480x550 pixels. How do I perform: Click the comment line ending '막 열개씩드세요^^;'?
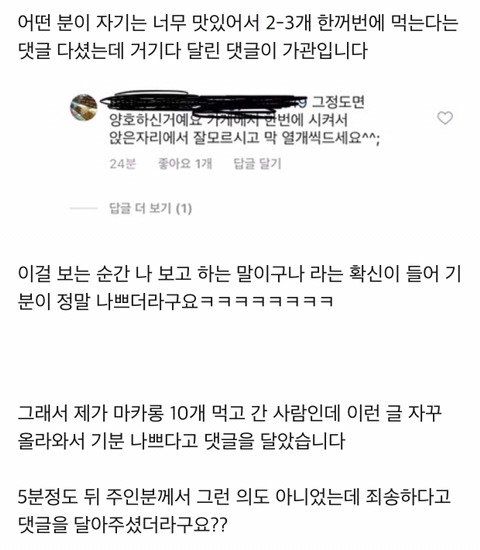pyautogui.click(x=245, y=138)
